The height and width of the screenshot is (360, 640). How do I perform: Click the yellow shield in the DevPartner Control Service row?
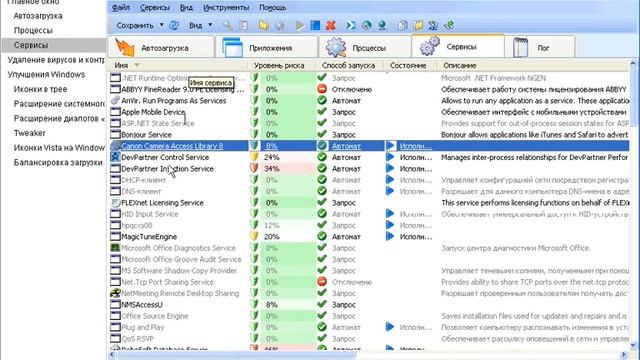[254, 157]
